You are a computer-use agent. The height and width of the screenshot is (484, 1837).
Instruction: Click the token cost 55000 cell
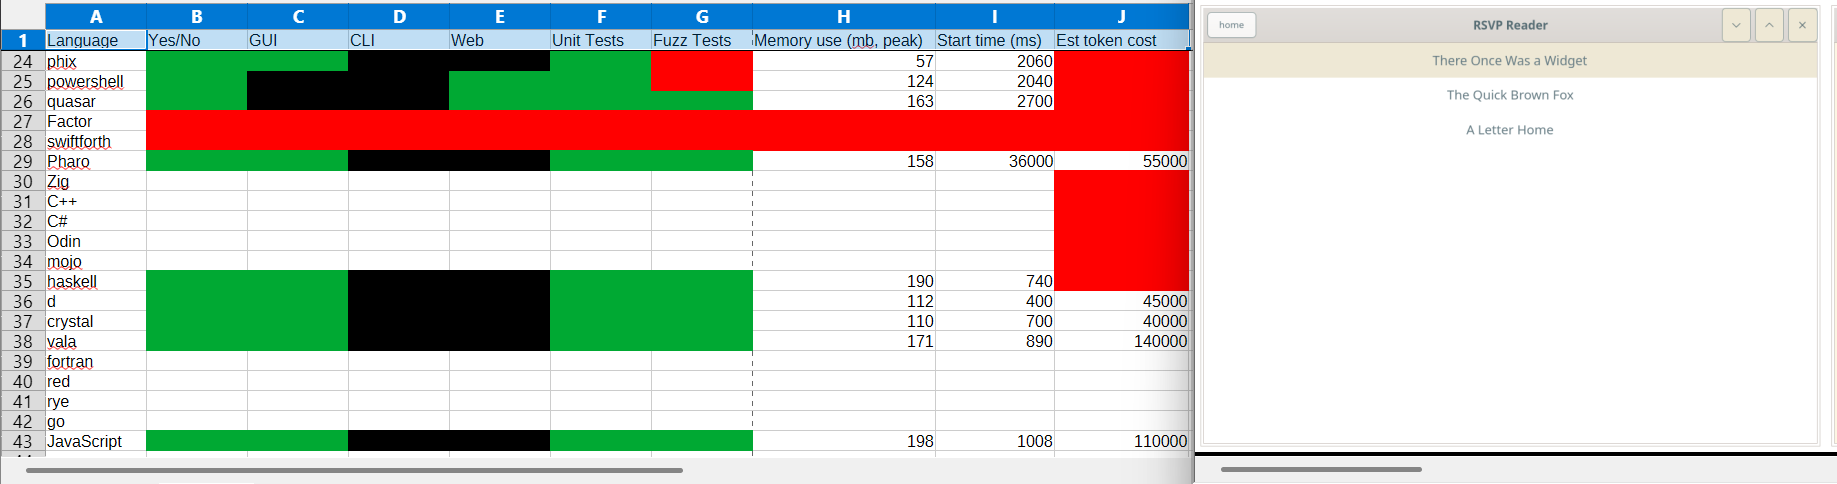tap(1121, 161)
